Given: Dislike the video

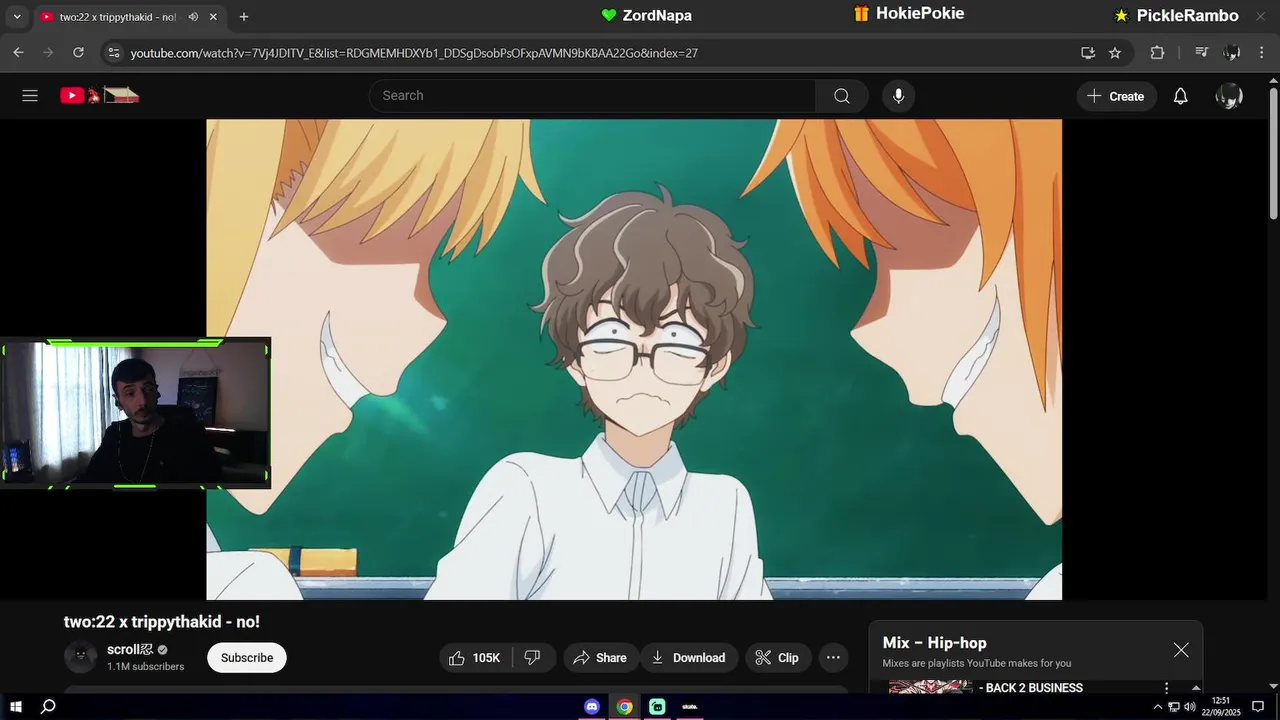Looking at the screenshot, I should 533,658.
